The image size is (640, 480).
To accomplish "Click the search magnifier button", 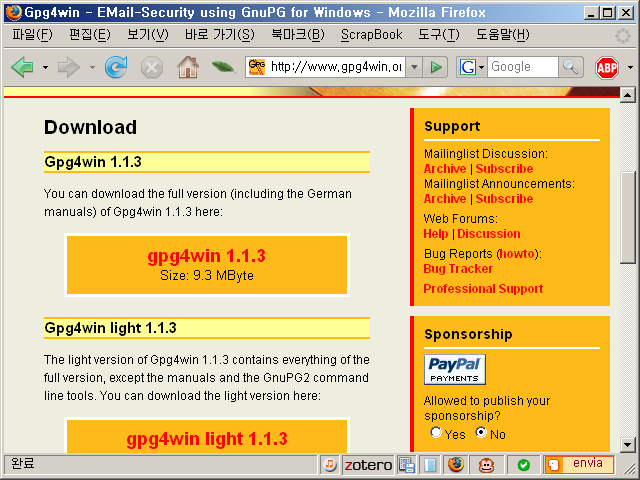I will click(x=571, y=67).
